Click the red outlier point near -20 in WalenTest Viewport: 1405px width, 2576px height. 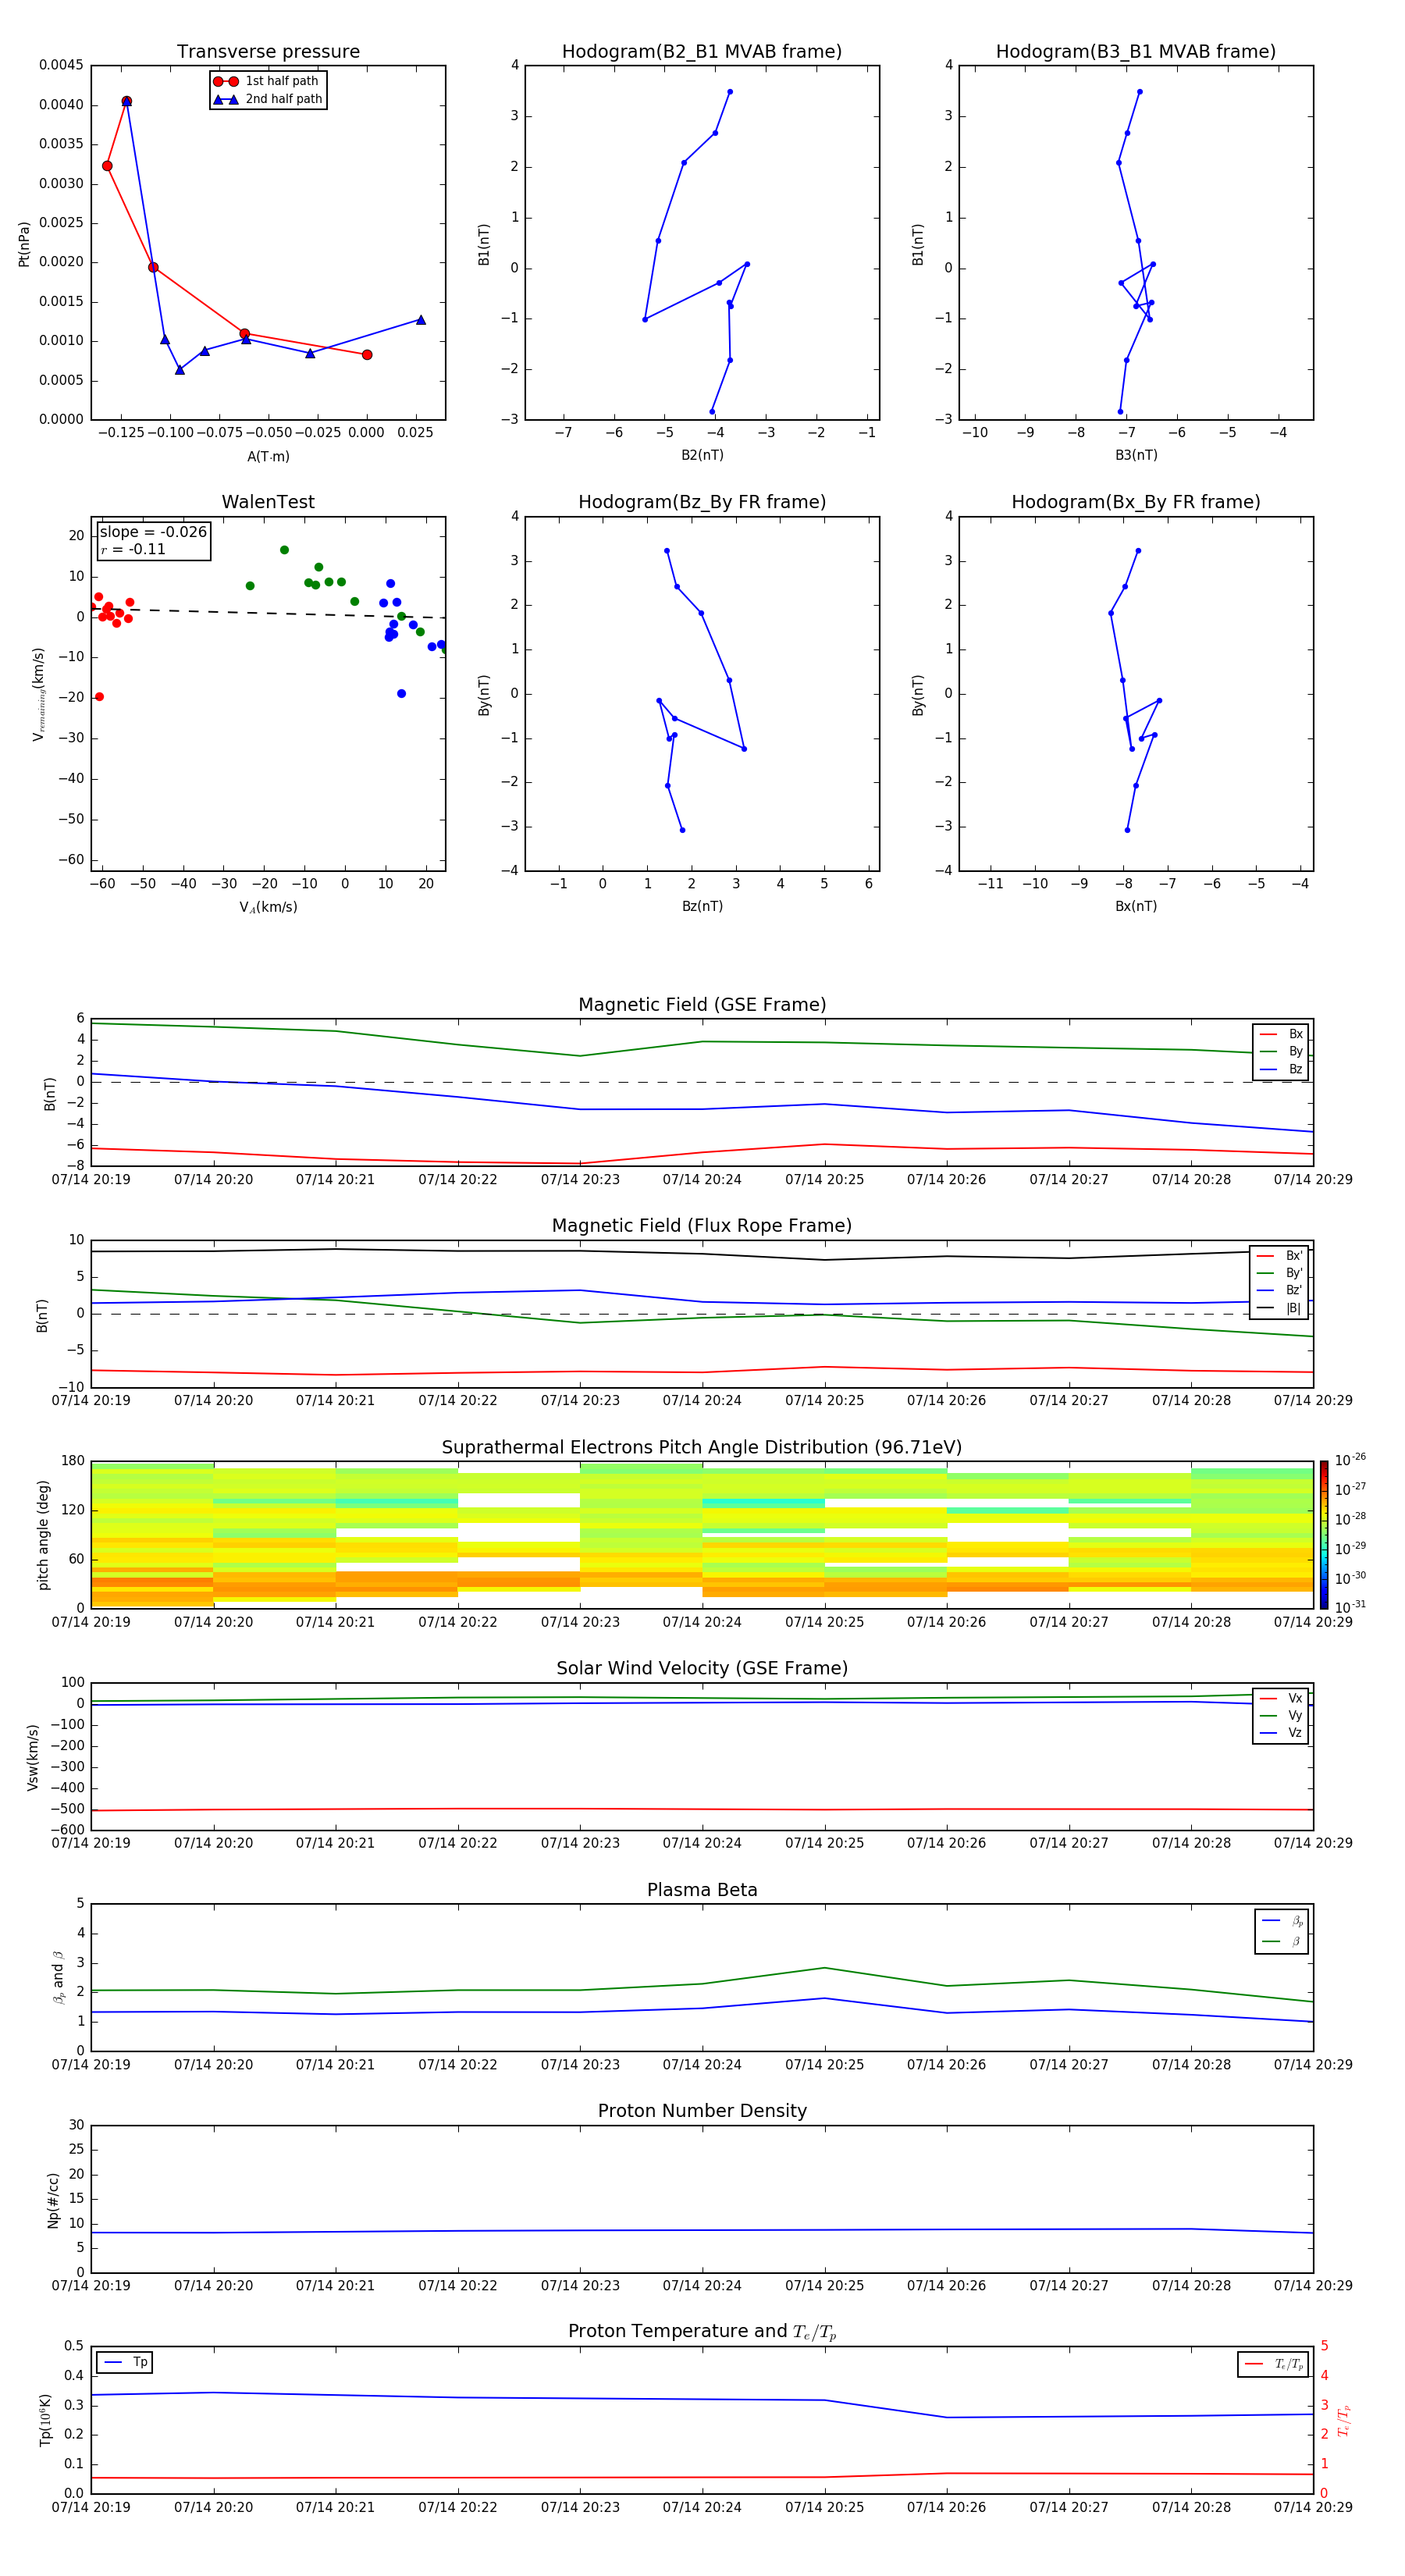(x=99, y=697)
